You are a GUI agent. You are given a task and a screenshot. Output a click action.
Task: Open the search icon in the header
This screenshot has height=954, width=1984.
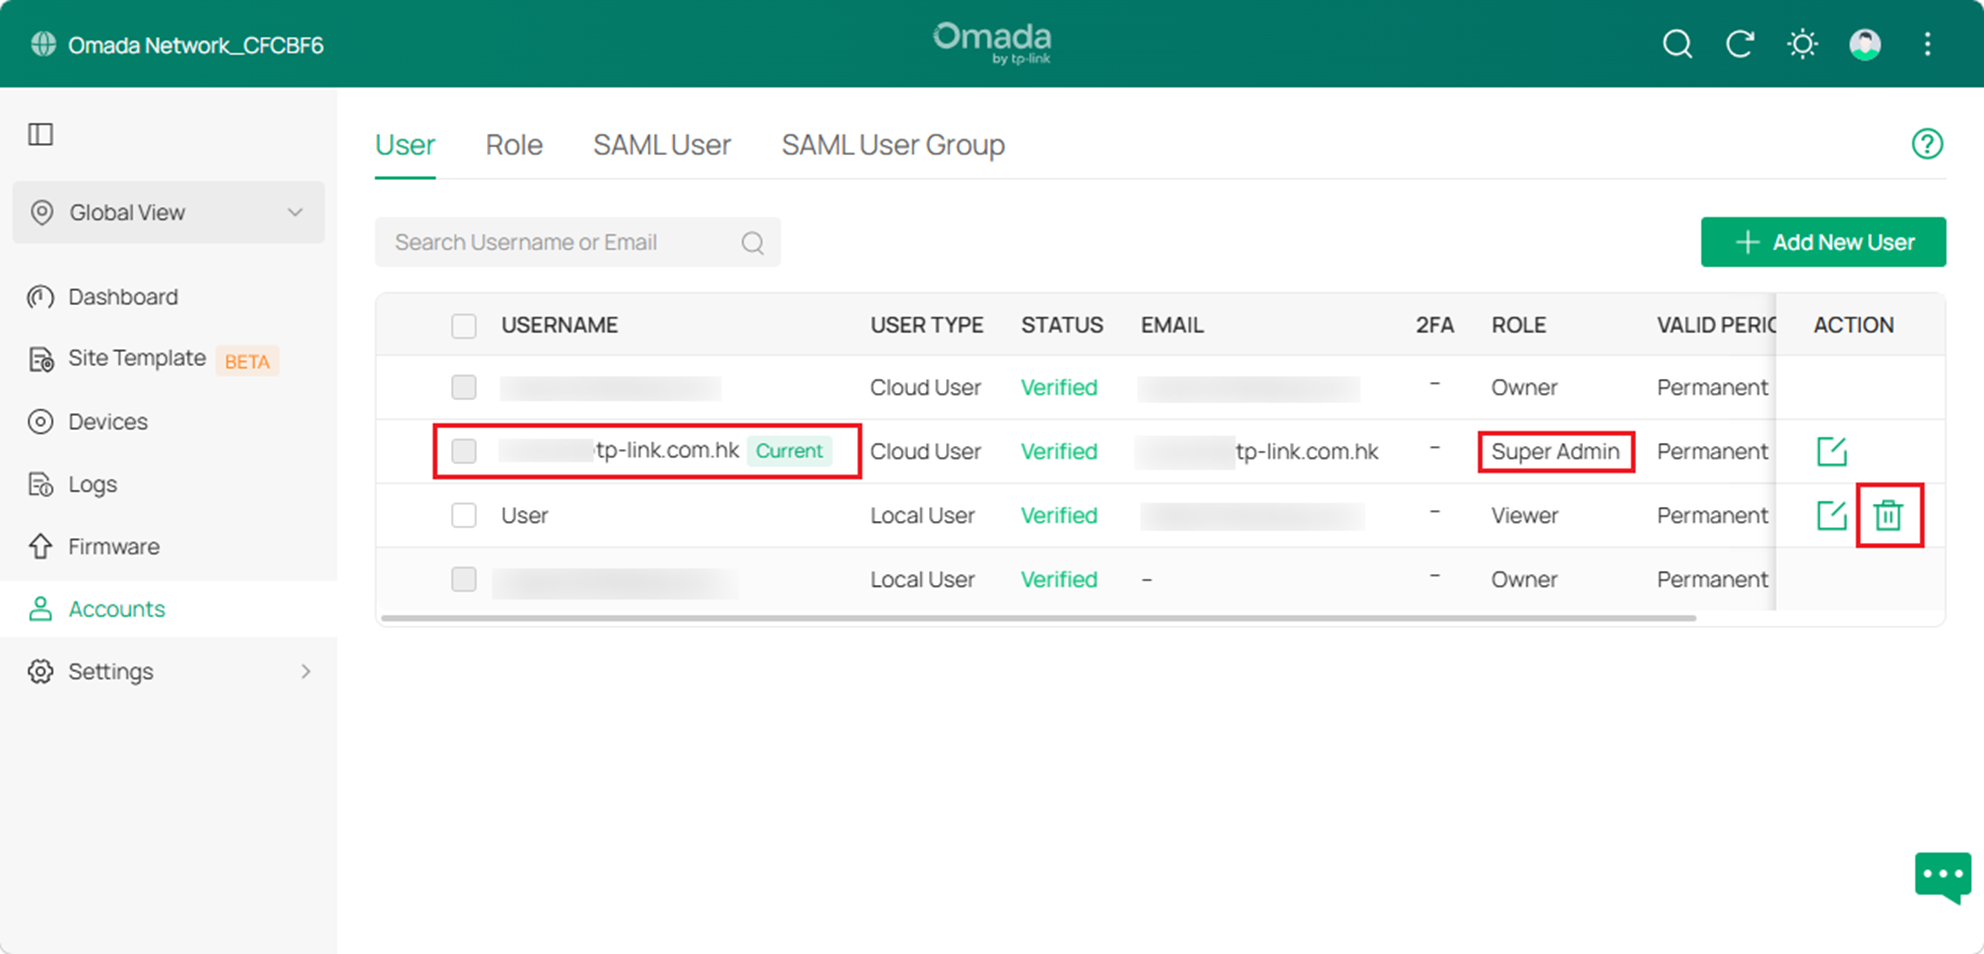[1678, 44]
